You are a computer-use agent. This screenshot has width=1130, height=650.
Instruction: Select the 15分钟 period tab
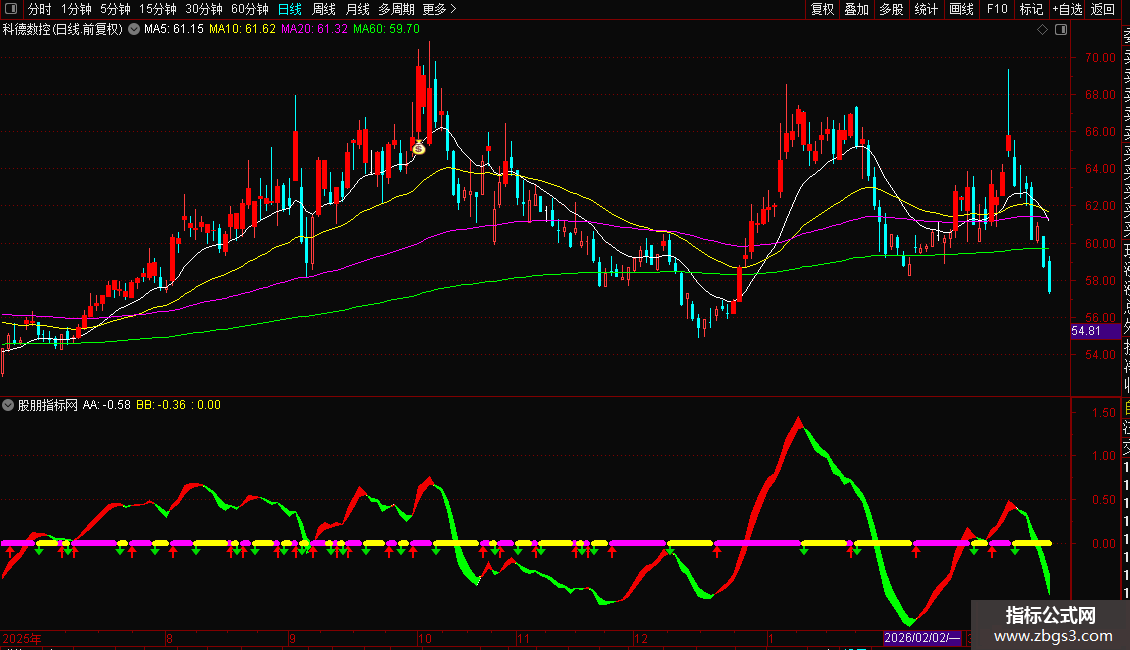coord(158,9)
